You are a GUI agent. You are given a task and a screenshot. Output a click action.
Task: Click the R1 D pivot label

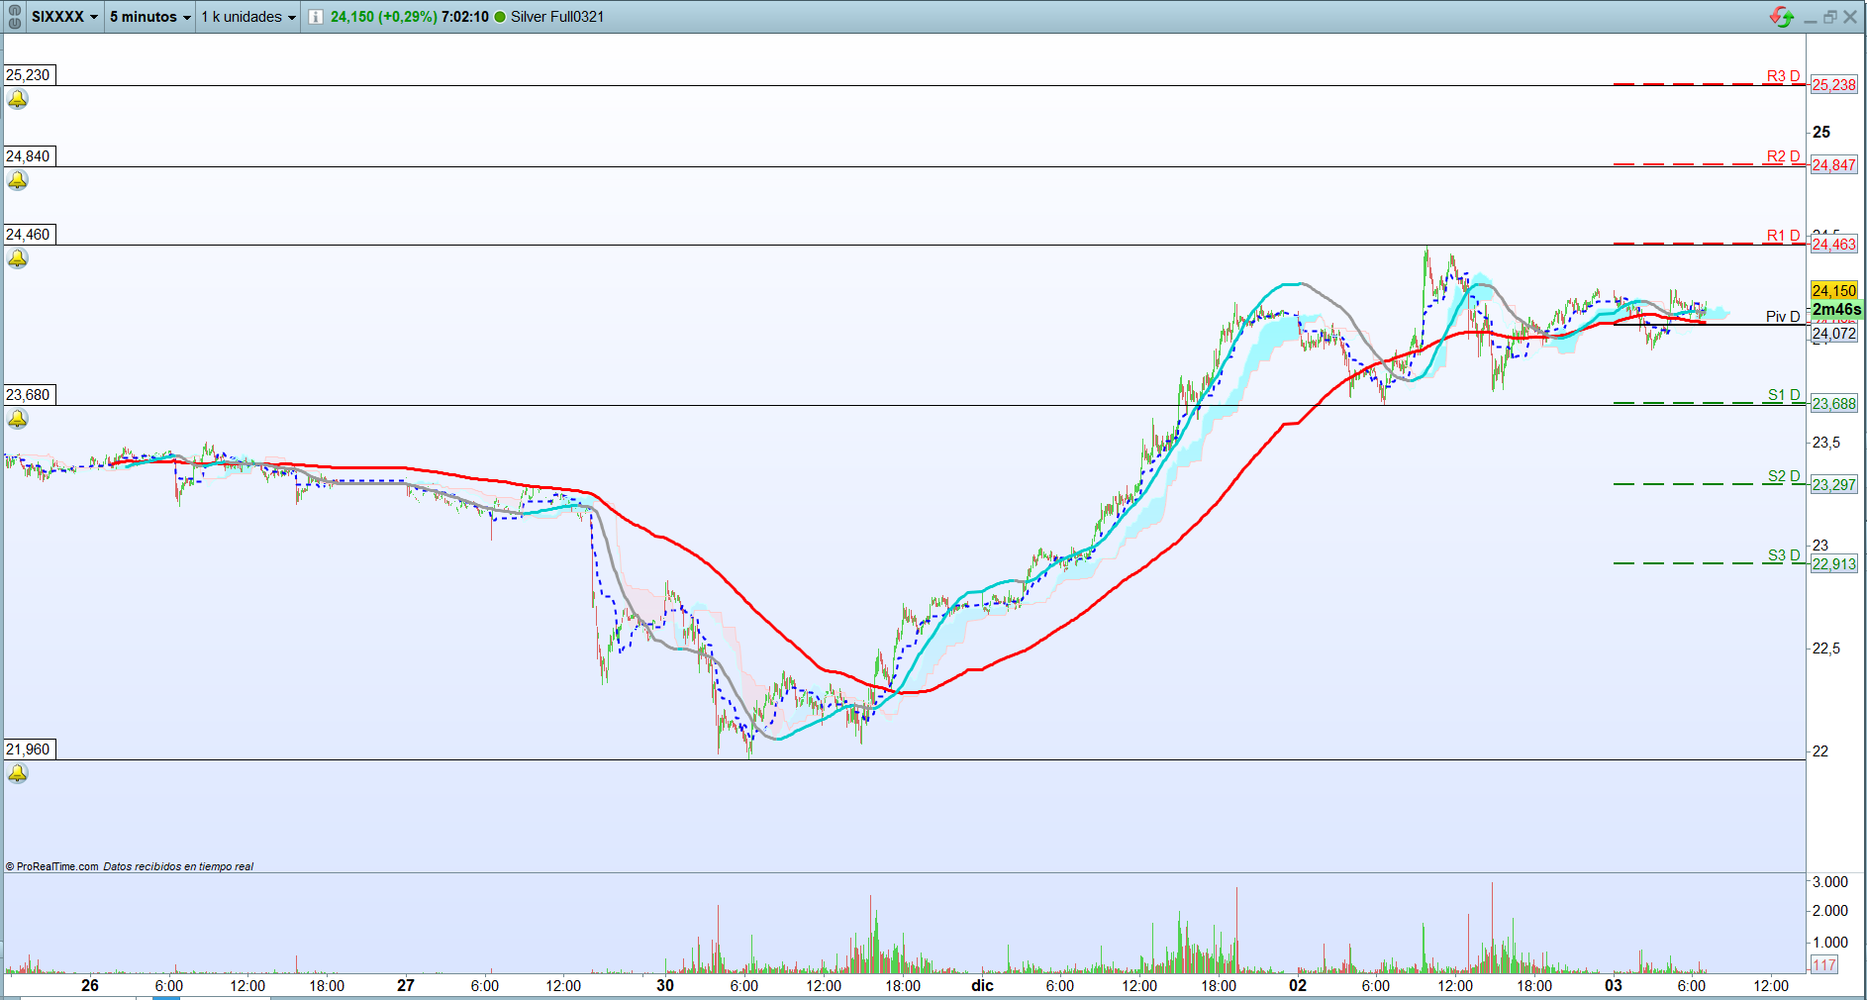[x=1783, y=236]
